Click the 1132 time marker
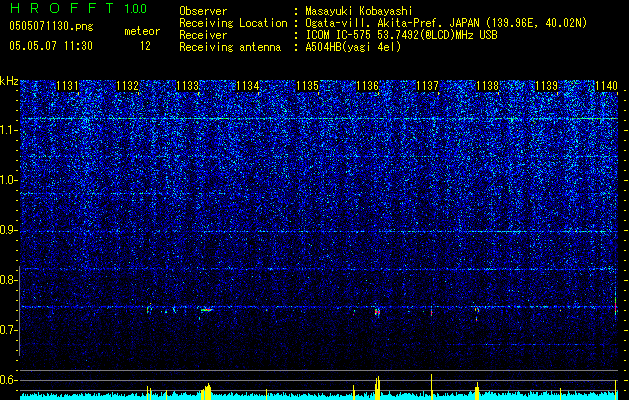Screen dimensions: 629x400 (x=127, y=86)
